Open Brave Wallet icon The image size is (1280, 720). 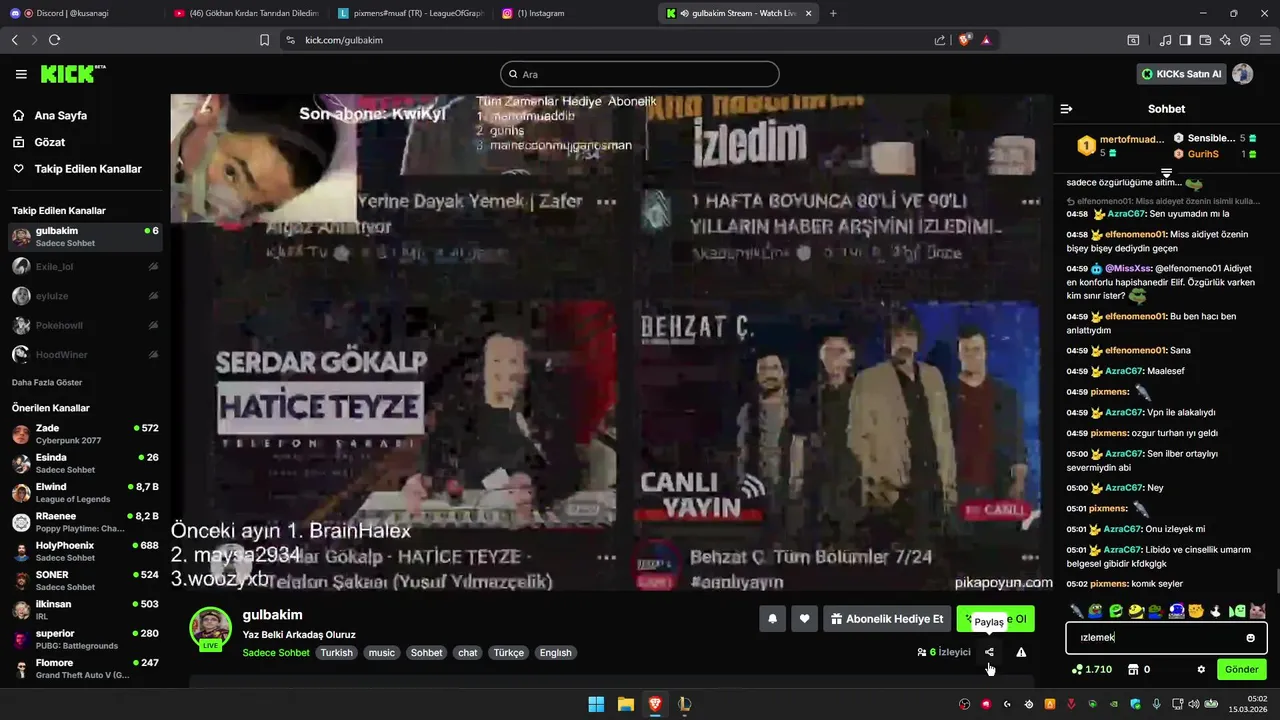[1205, 40]
